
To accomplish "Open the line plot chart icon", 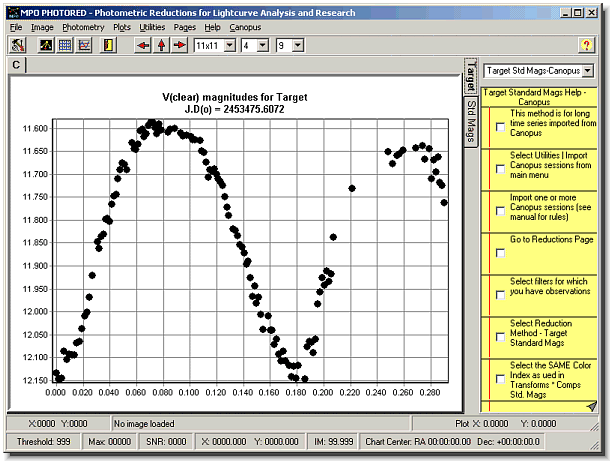I will tap(84, 45).
